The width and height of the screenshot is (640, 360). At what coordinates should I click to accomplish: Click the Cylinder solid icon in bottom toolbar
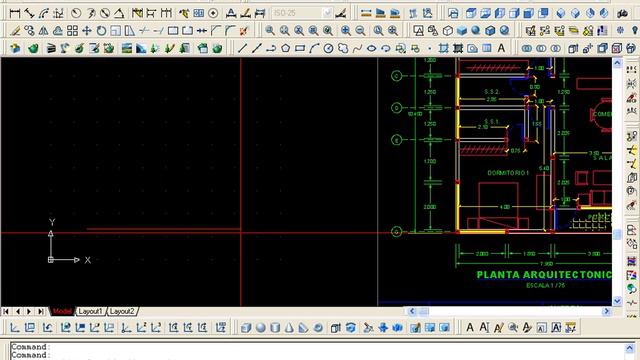pos(275,327)
